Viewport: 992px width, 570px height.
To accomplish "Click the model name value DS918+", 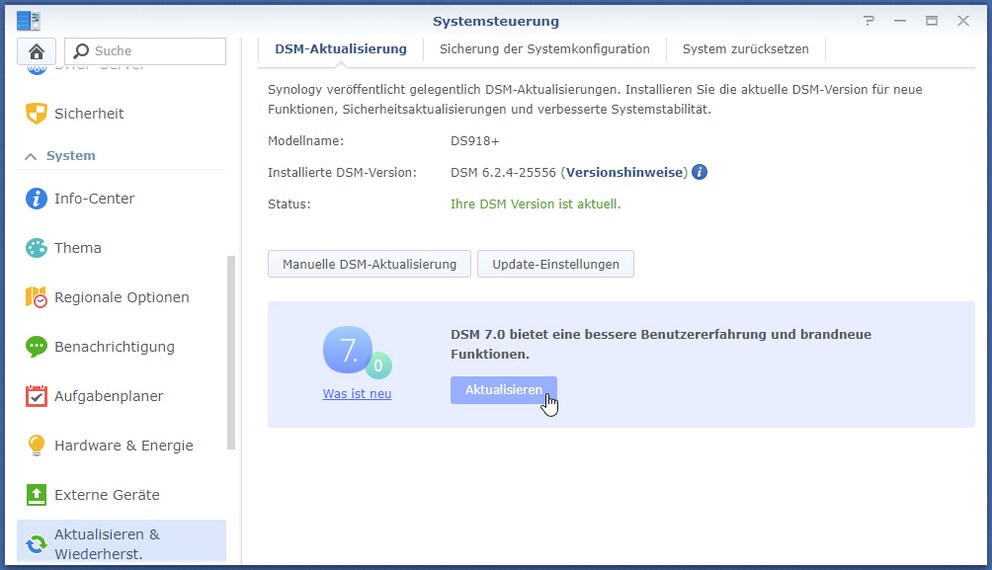I will [x=475, y=141].
